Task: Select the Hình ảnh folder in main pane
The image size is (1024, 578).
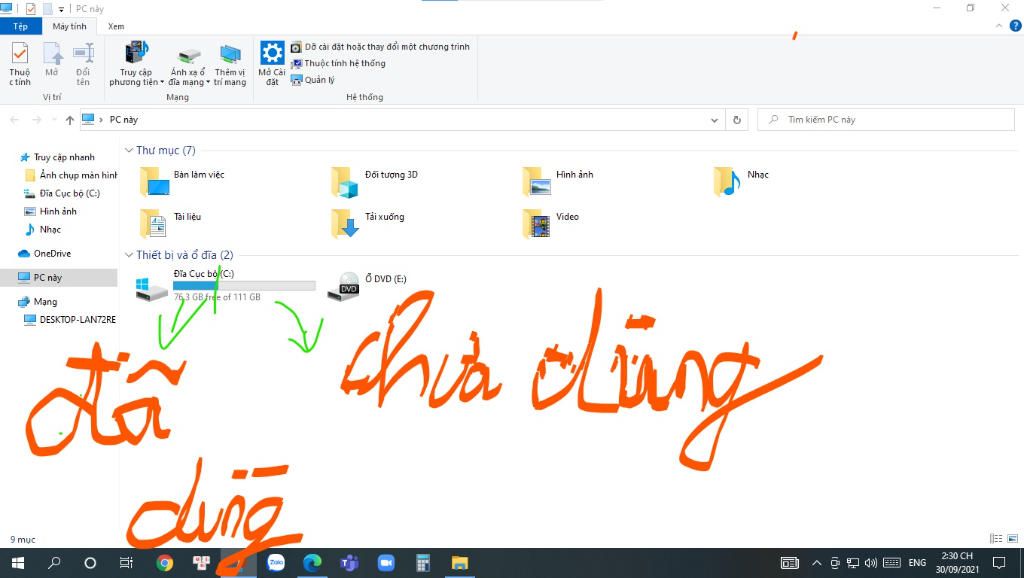Action: 558,181
